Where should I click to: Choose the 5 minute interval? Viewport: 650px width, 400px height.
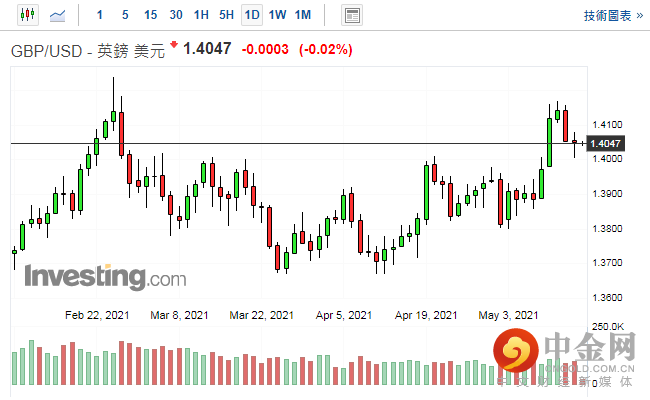pos(125,15)
